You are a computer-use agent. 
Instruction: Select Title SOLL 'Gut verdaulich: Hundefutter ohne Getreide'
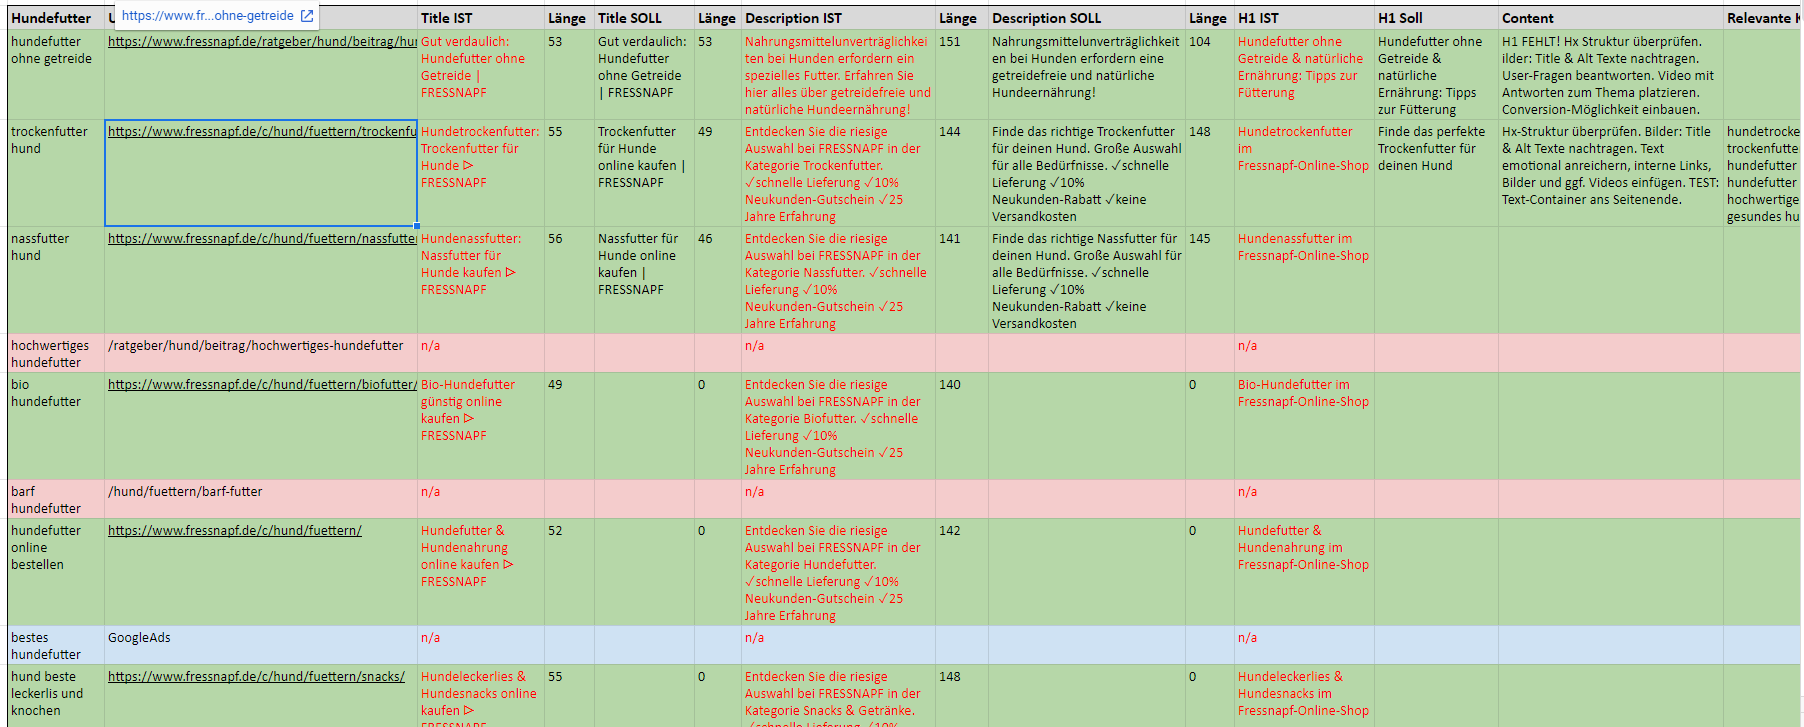pyautogui.click(x=644, y=75)
